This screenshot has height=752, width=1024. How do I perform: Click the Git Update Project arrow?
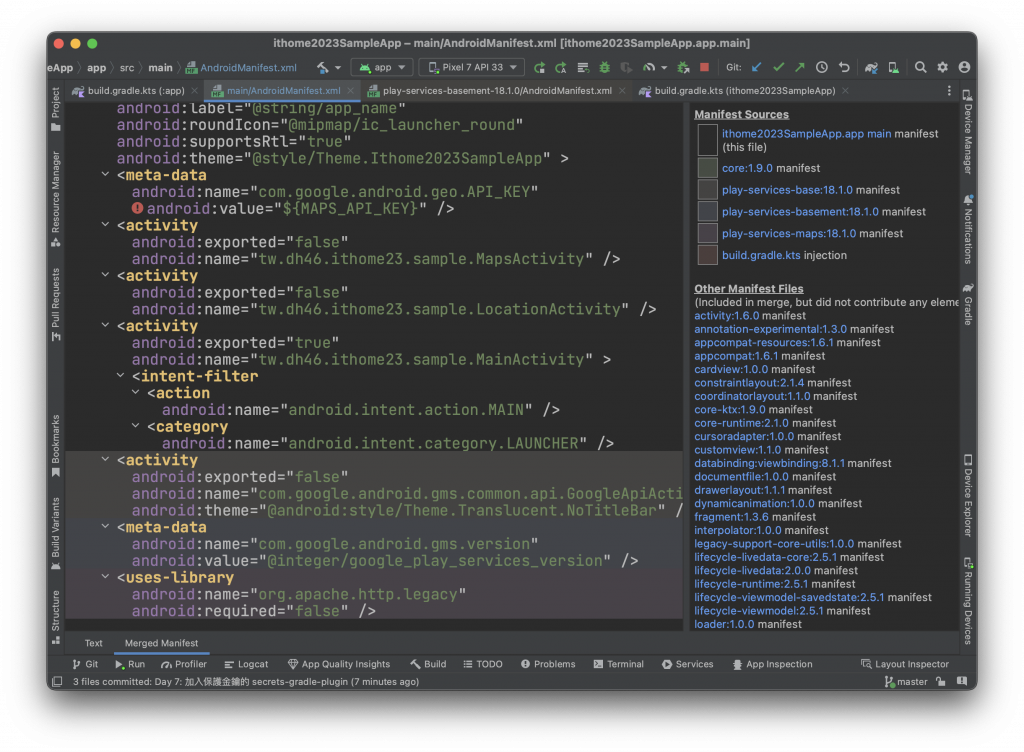point(756,67)
